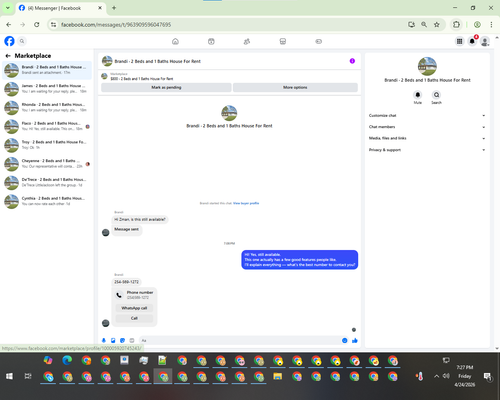Click the purple conversation information icon

point(352,61)
